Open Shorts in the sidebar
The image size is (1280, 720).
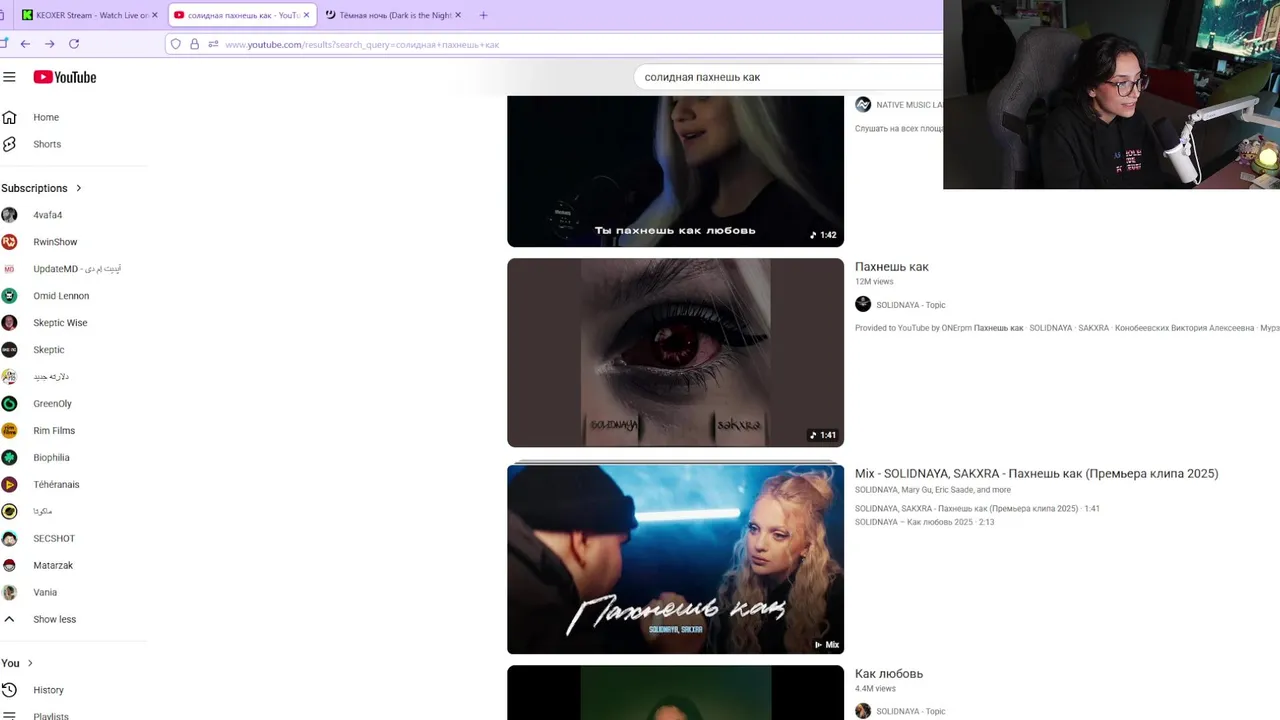[x=47, y=144]
